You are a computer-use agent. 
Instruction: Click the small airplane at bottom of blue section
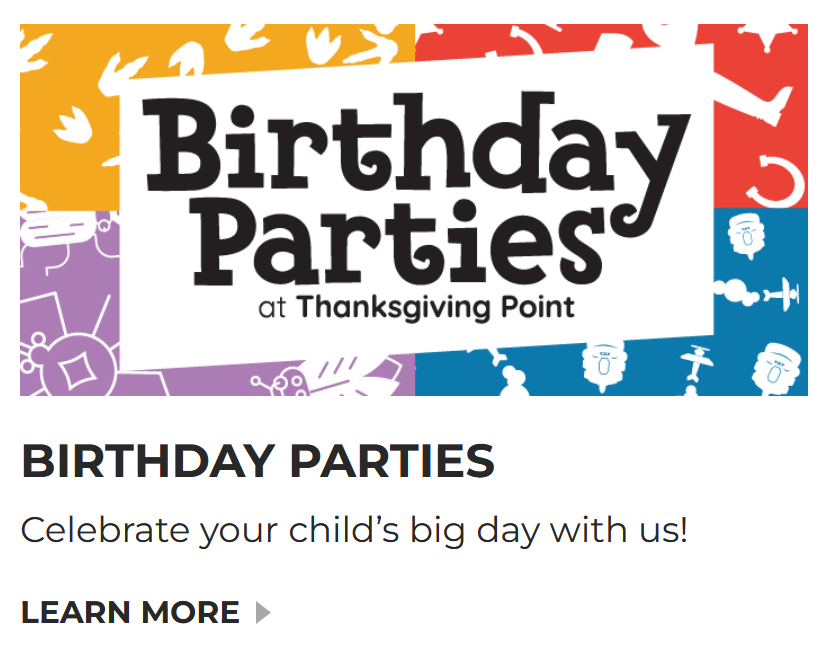tap(697, 362)
